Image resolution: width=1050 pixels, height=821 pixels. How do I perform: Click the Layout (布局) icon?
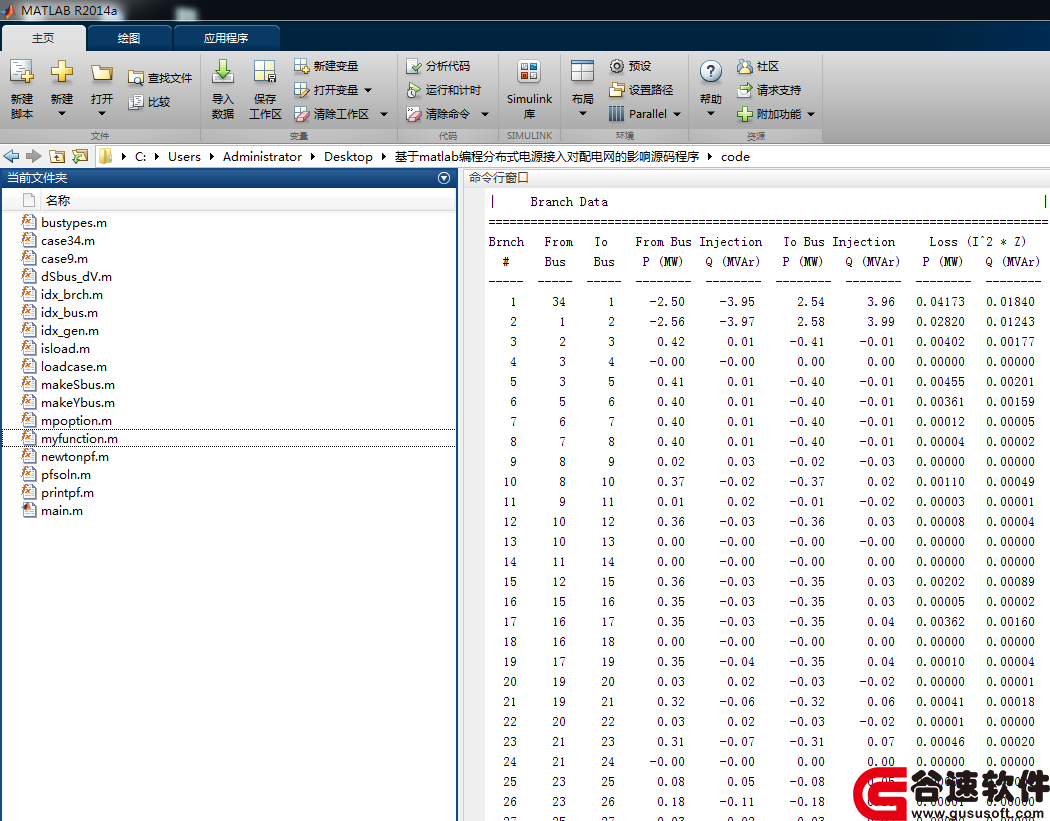[582, 72]
